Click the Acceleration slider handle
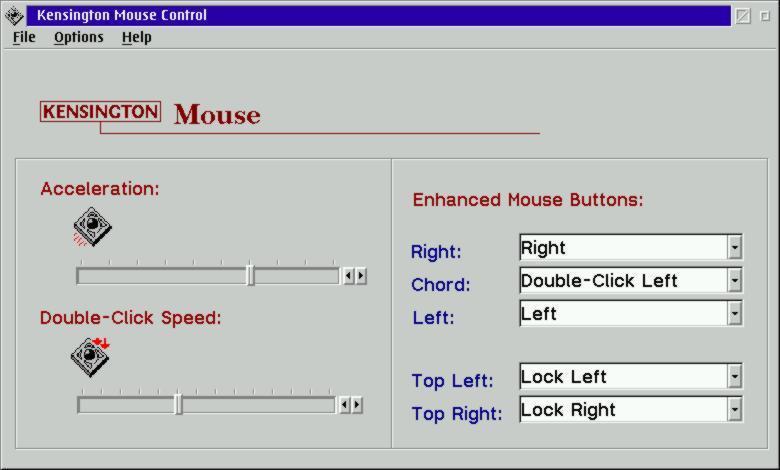The image size is (780, 470). click(251, 276)
